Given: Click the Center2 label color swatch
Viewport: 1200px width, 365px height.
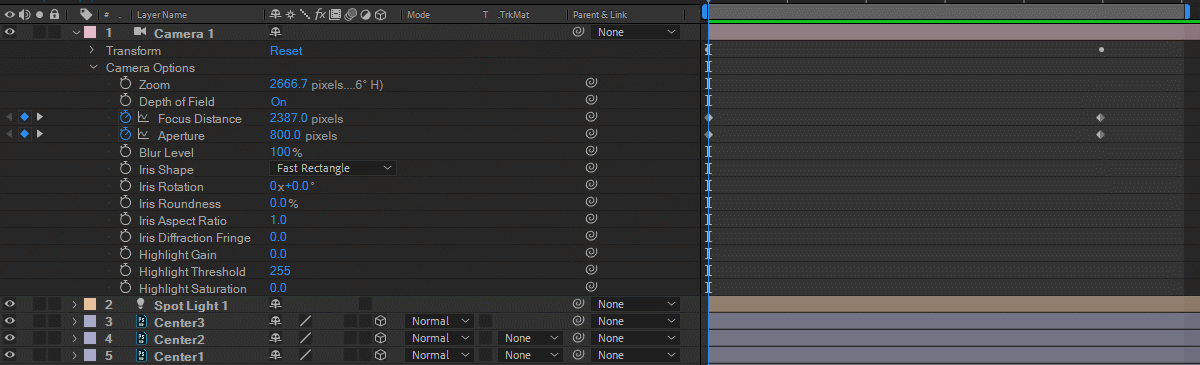Looking at the screenshot, I should click(90, 338).
